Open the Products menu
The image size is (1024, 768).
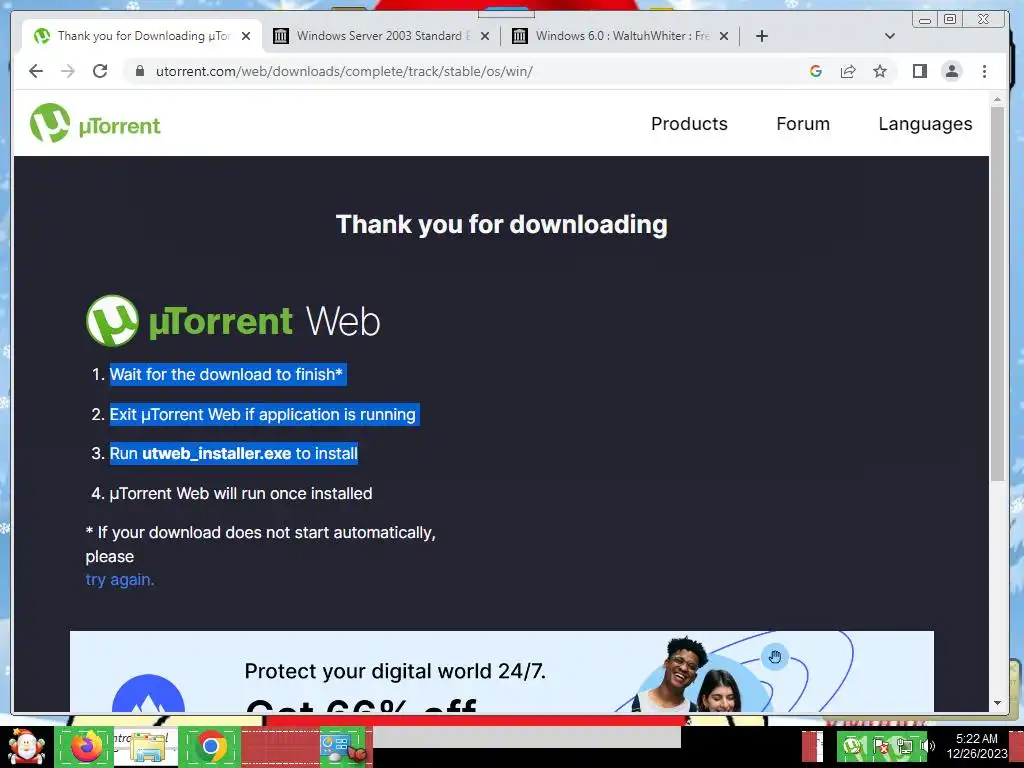[x=689, y=123]
